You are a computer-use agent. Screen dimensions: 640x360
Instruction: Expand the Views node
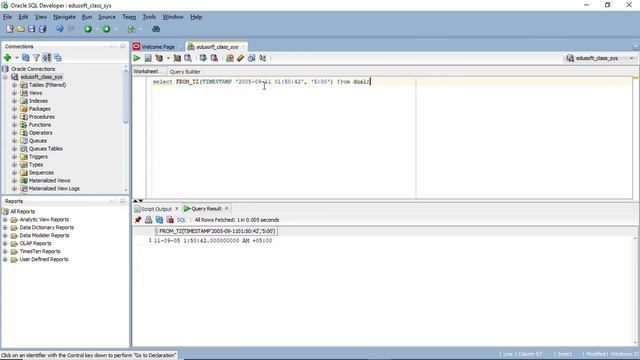(x=15, y=93)
